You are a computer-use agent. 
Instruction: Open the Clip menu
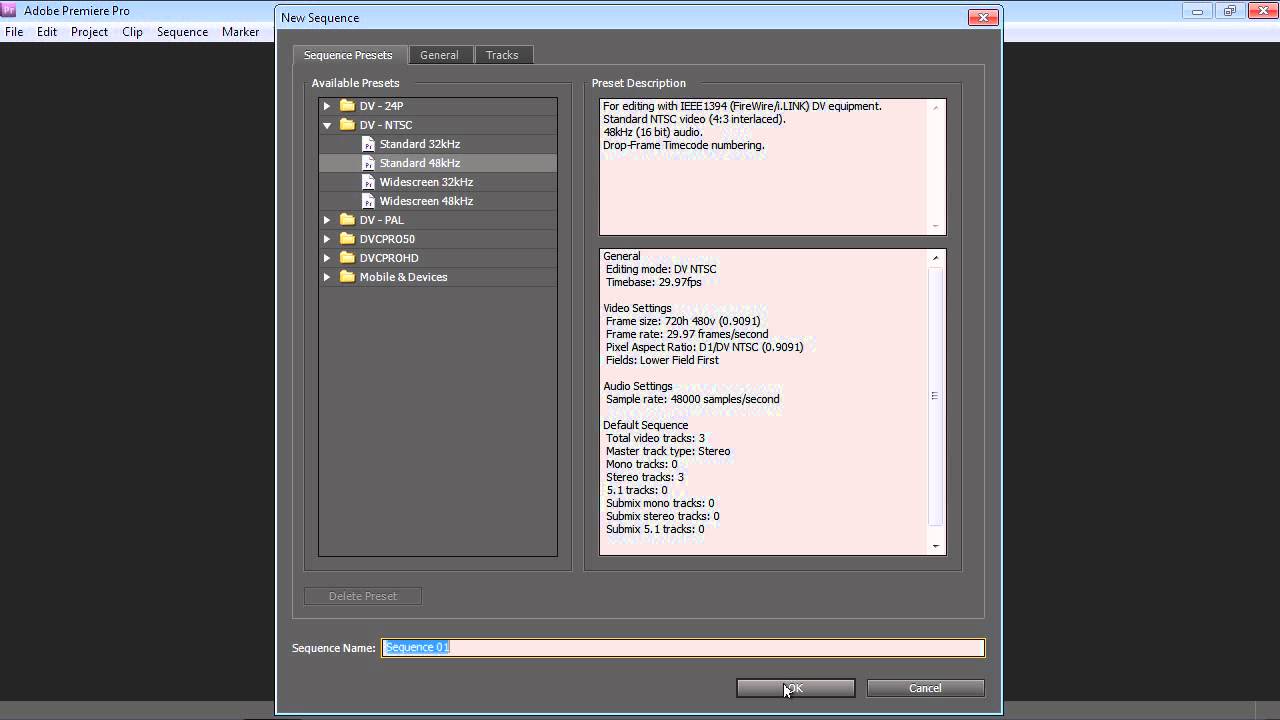click(132, 32)
